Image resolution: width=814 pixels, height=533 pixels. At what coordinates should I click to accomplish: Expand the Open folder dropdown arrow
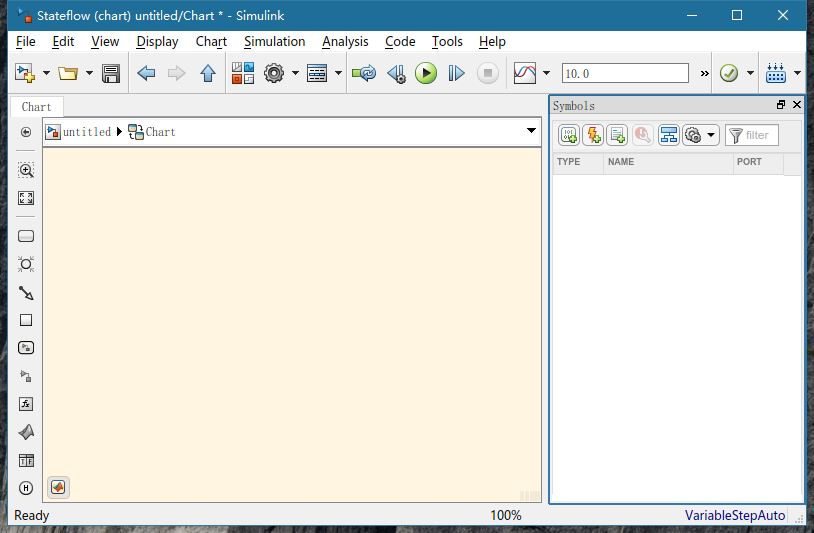(89, 73)
